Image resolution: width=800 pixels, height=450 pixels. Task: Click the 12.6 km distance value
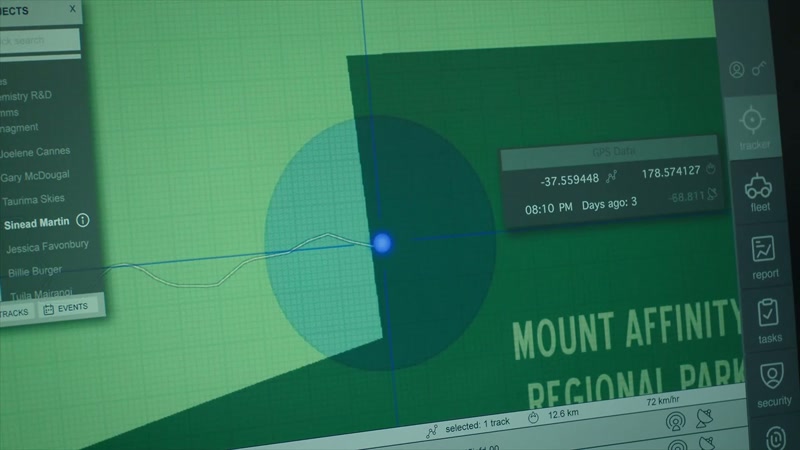click(563, 414)
